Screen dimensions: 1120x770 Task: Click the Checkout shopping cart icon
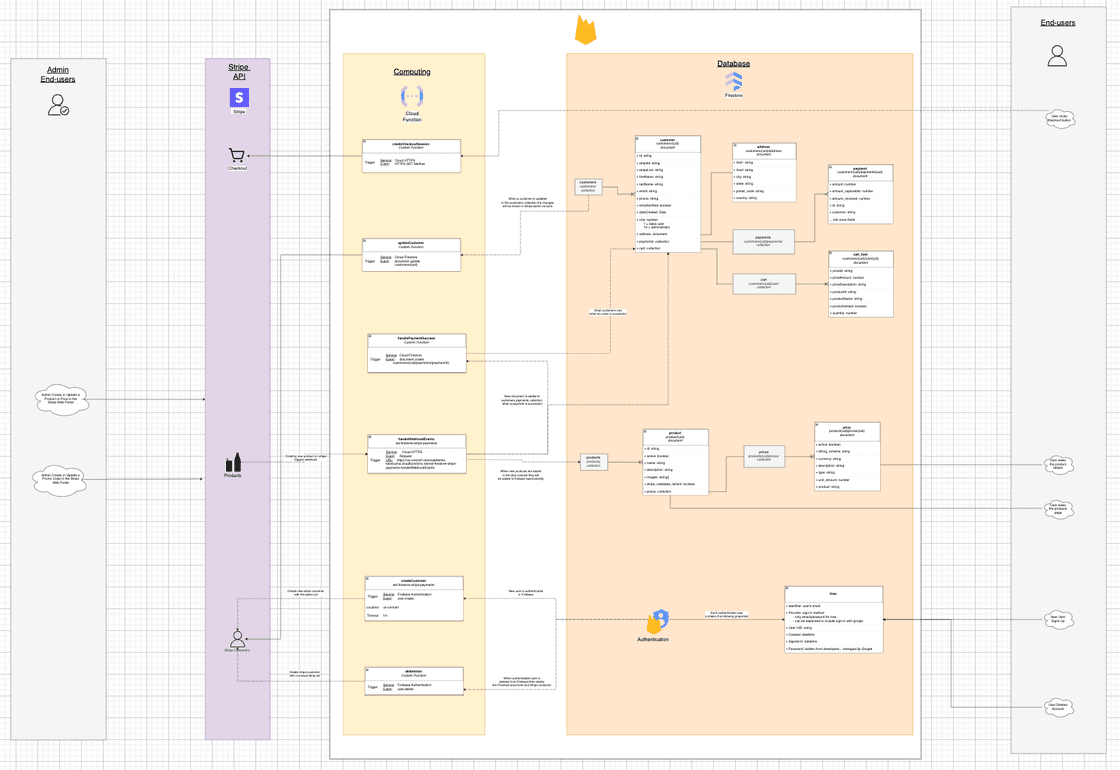236,155
